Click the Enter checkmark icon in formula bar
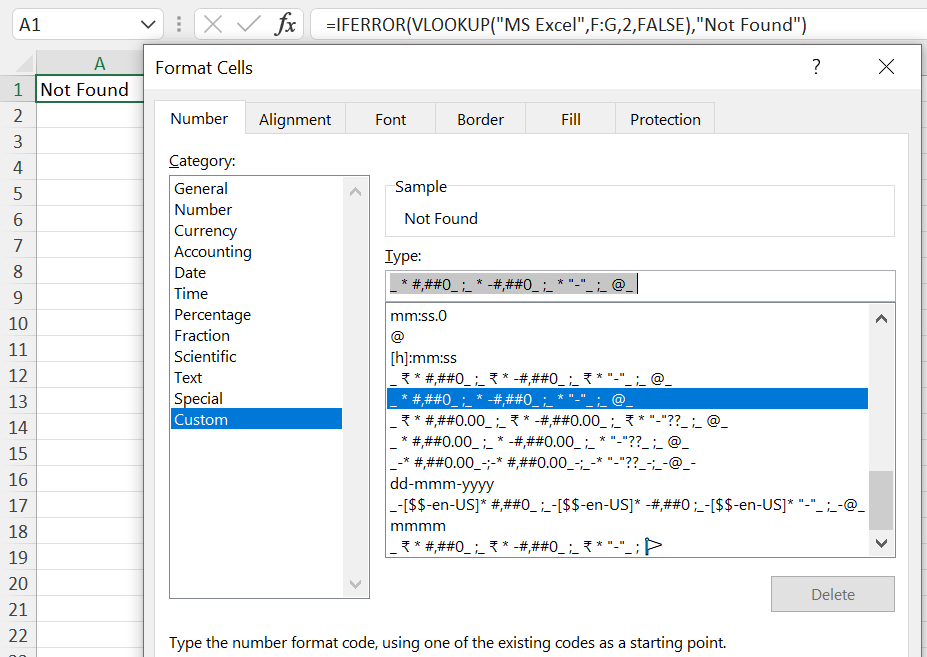Viewport: 927px width, 657px height. tap(248, 24)
